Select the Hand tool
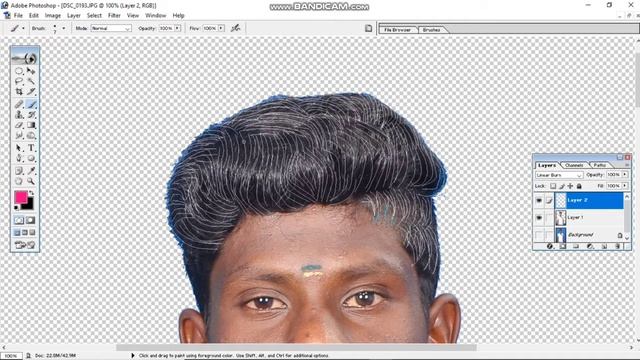This screenshot has height=360, width=640. click(19, 181)
